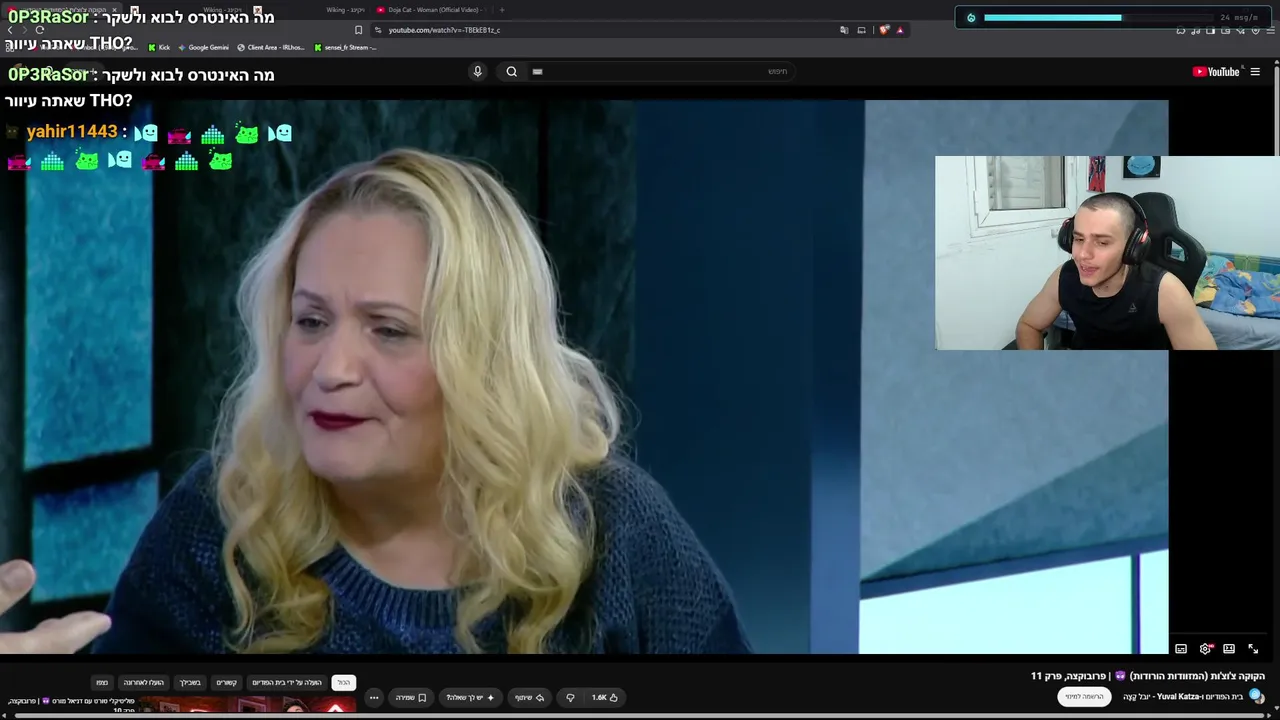Toggle subtitles on the video player
Viewport: 1280px width, 720px height.
click(x=1181, y=649)
